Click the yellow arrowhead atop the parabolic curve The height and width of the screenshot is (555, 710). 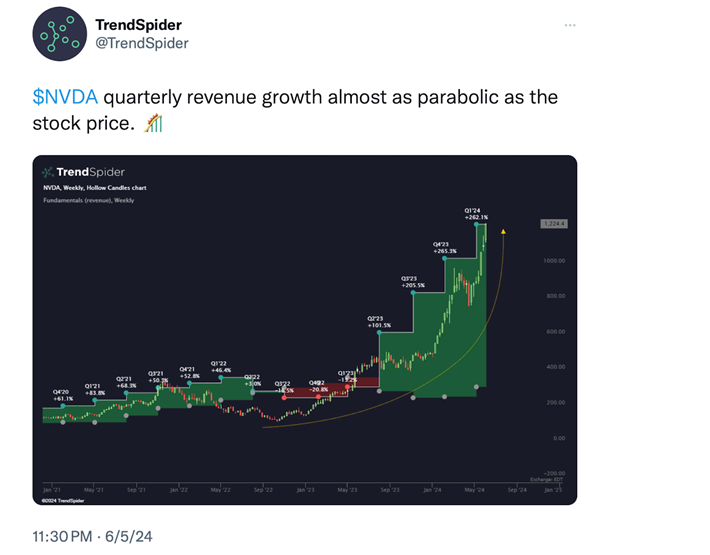(x=504, y=233)
